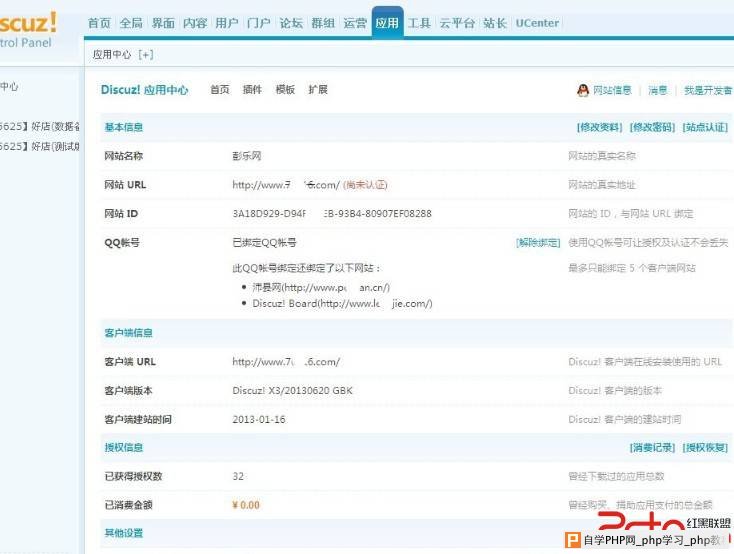Click the Discuz! 应用中心 title

pos(144,89)
